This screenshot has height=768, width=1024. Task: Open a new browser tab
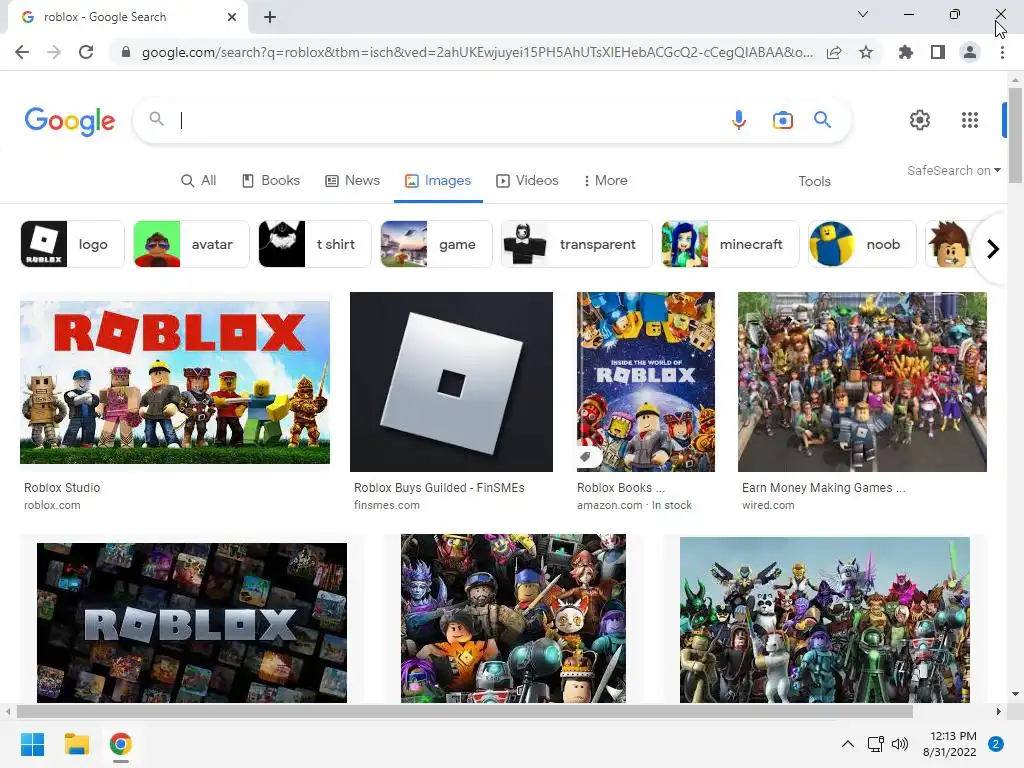click(270, 17)
